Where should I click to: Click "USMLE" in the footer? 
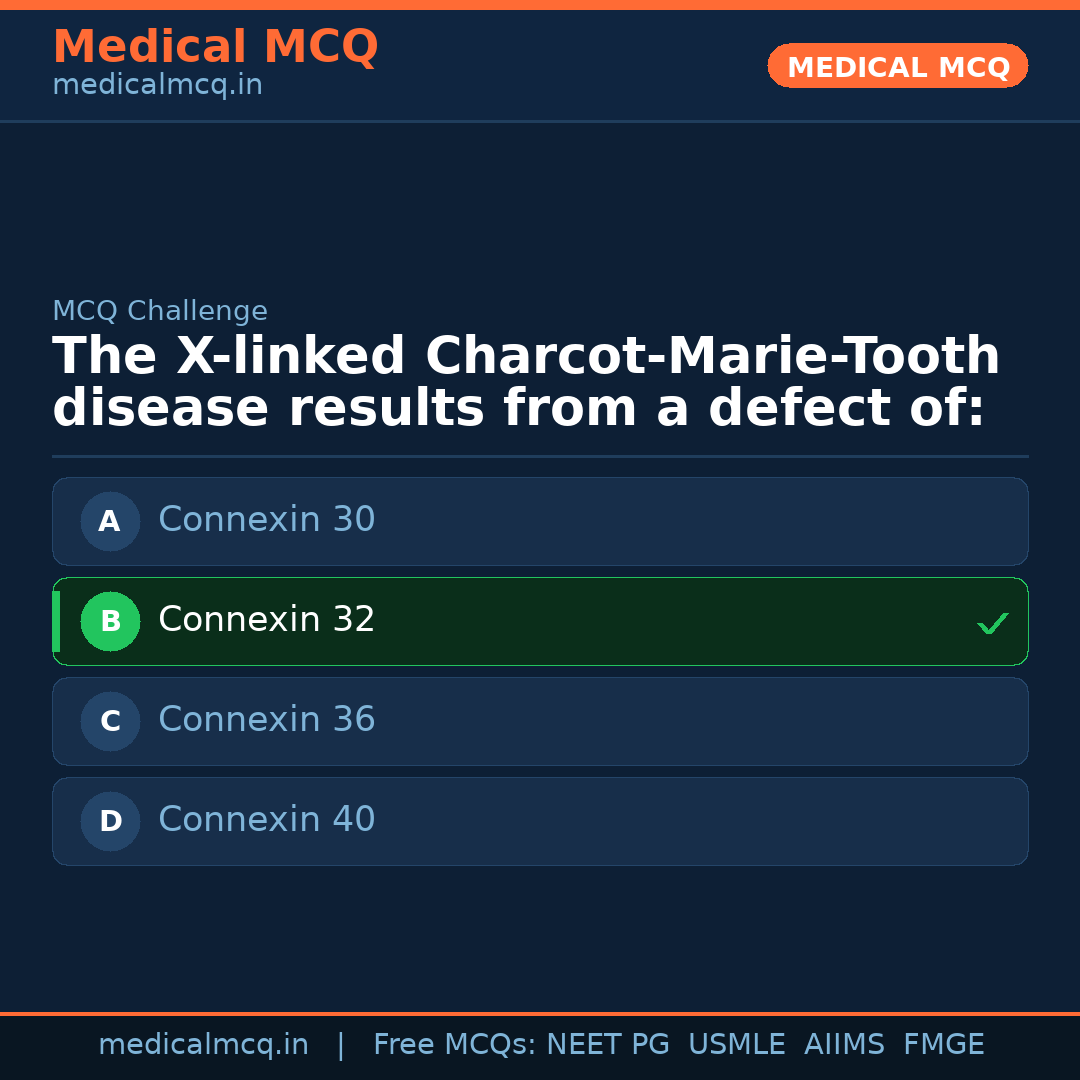[x=736, y=1045]
